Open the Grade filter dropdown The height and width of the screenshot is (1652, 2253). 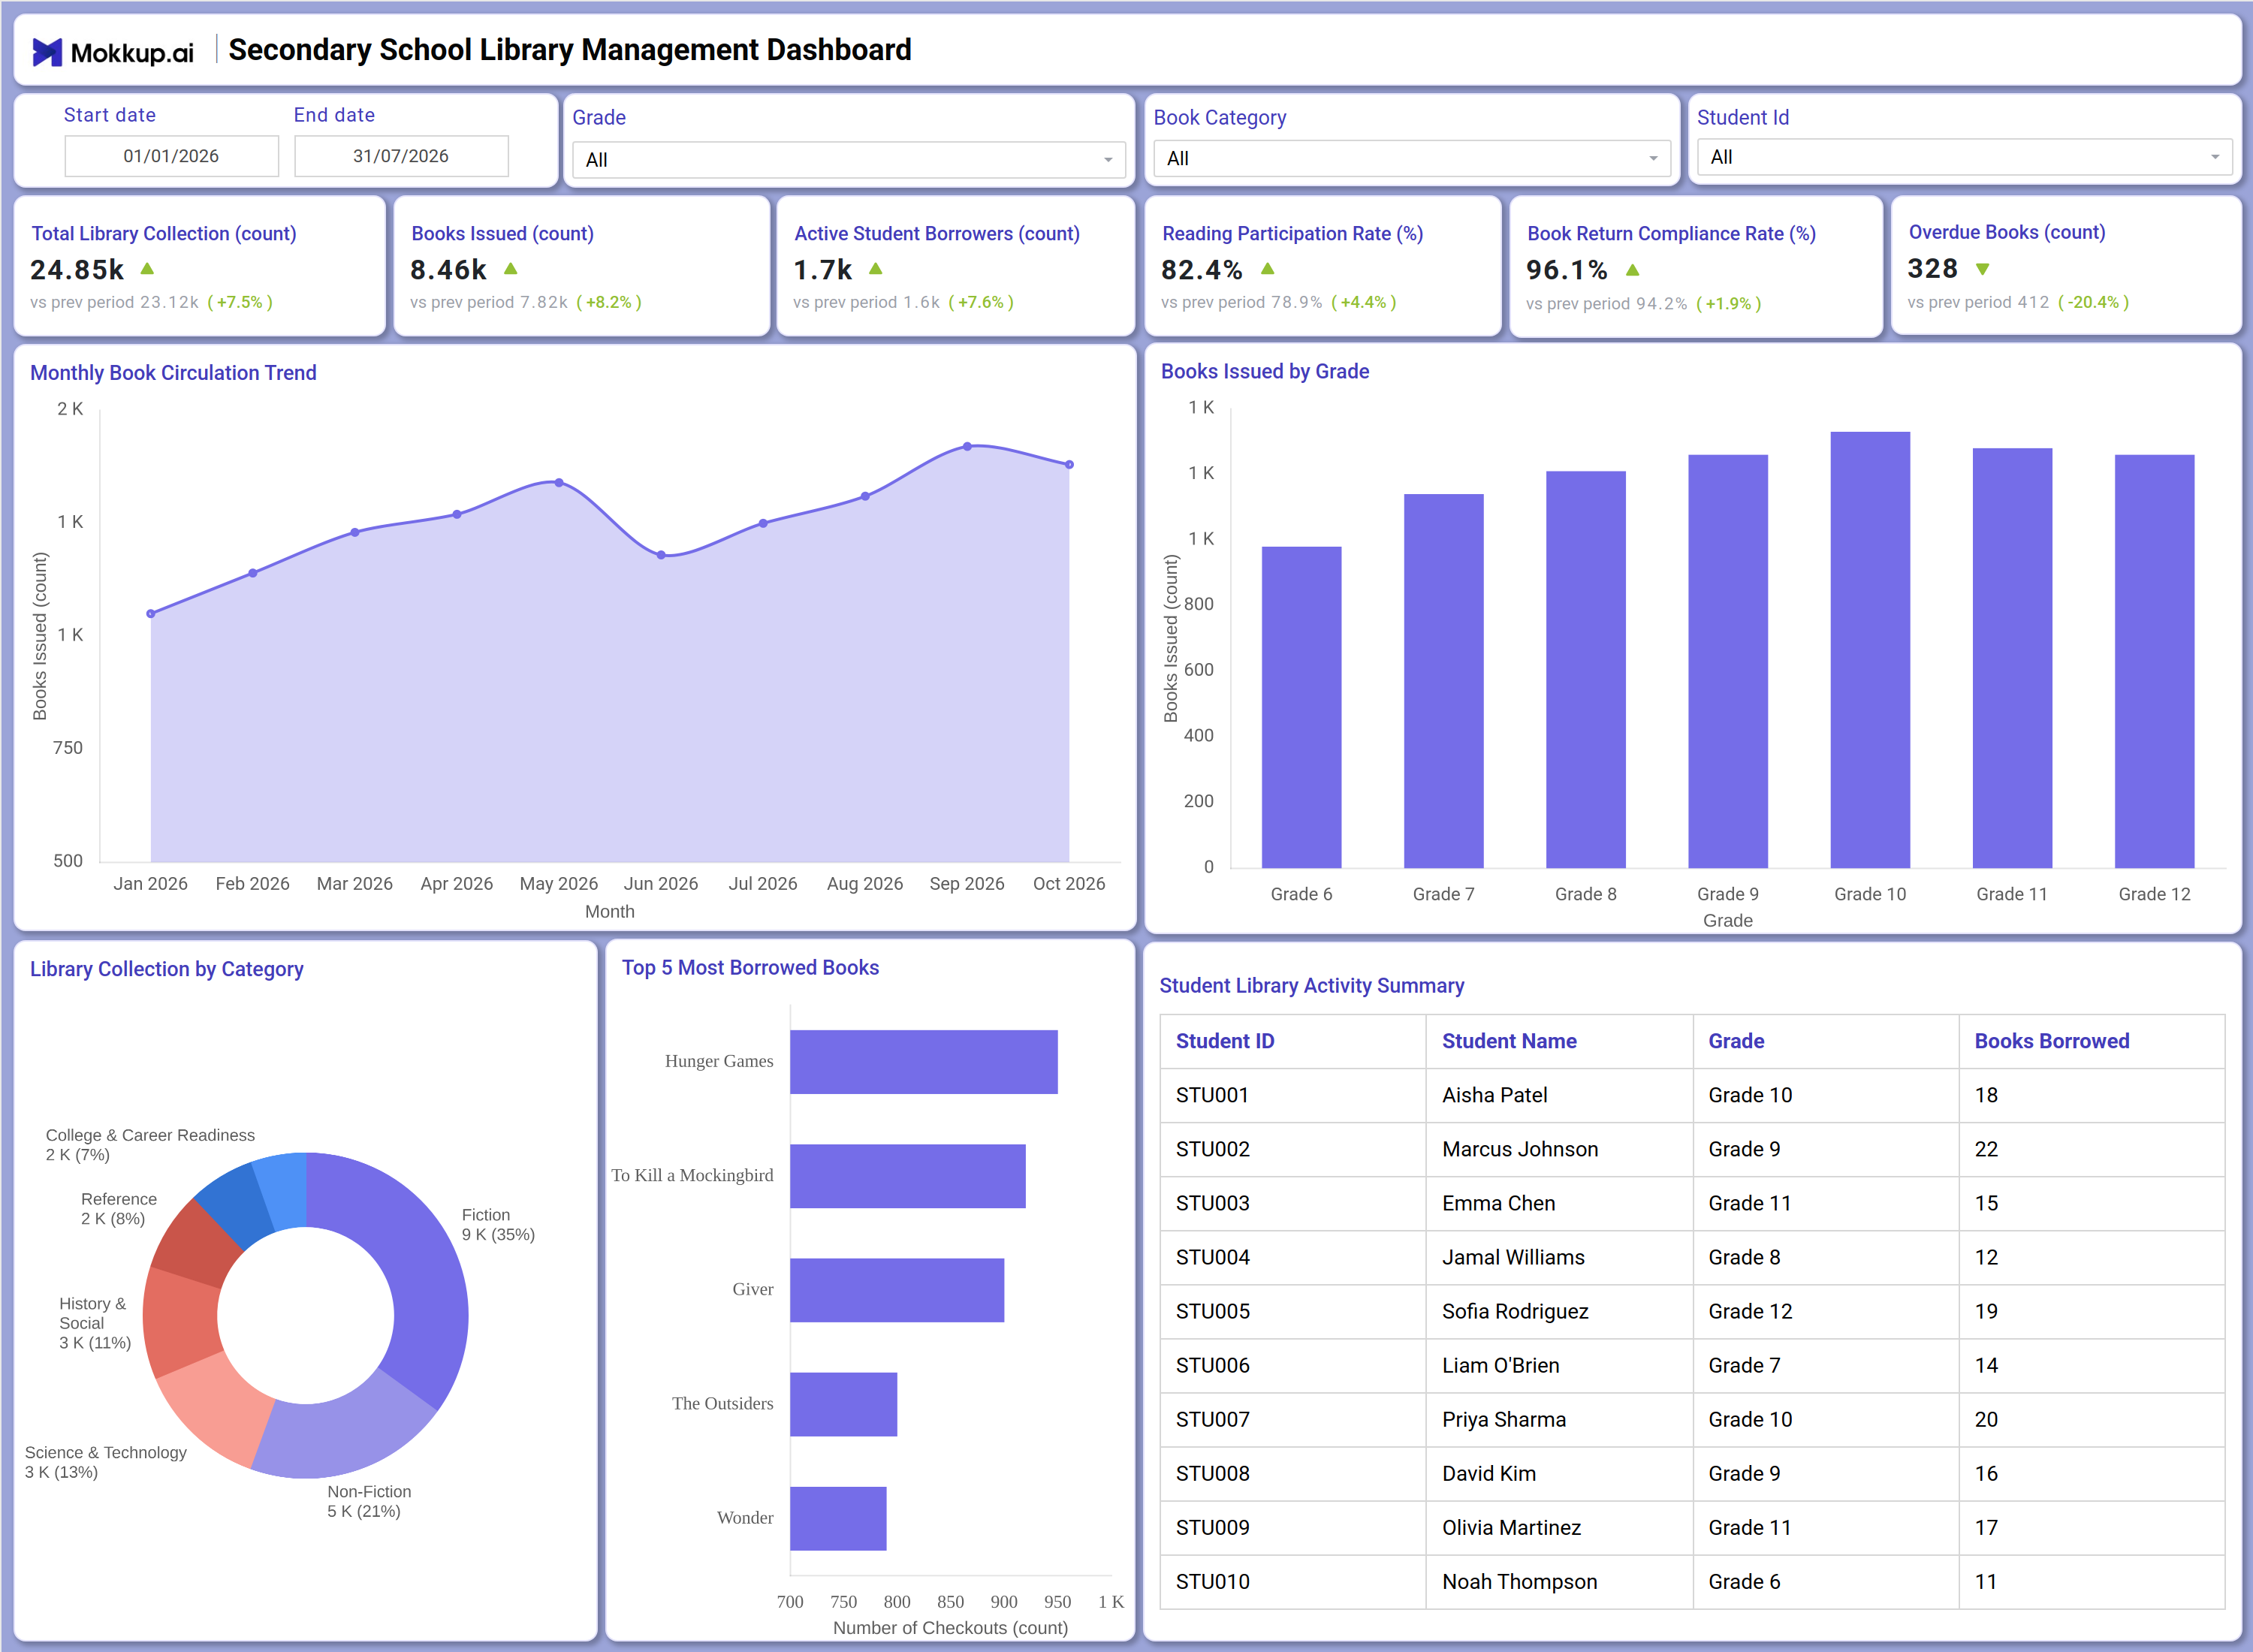[x=848, y=160]
